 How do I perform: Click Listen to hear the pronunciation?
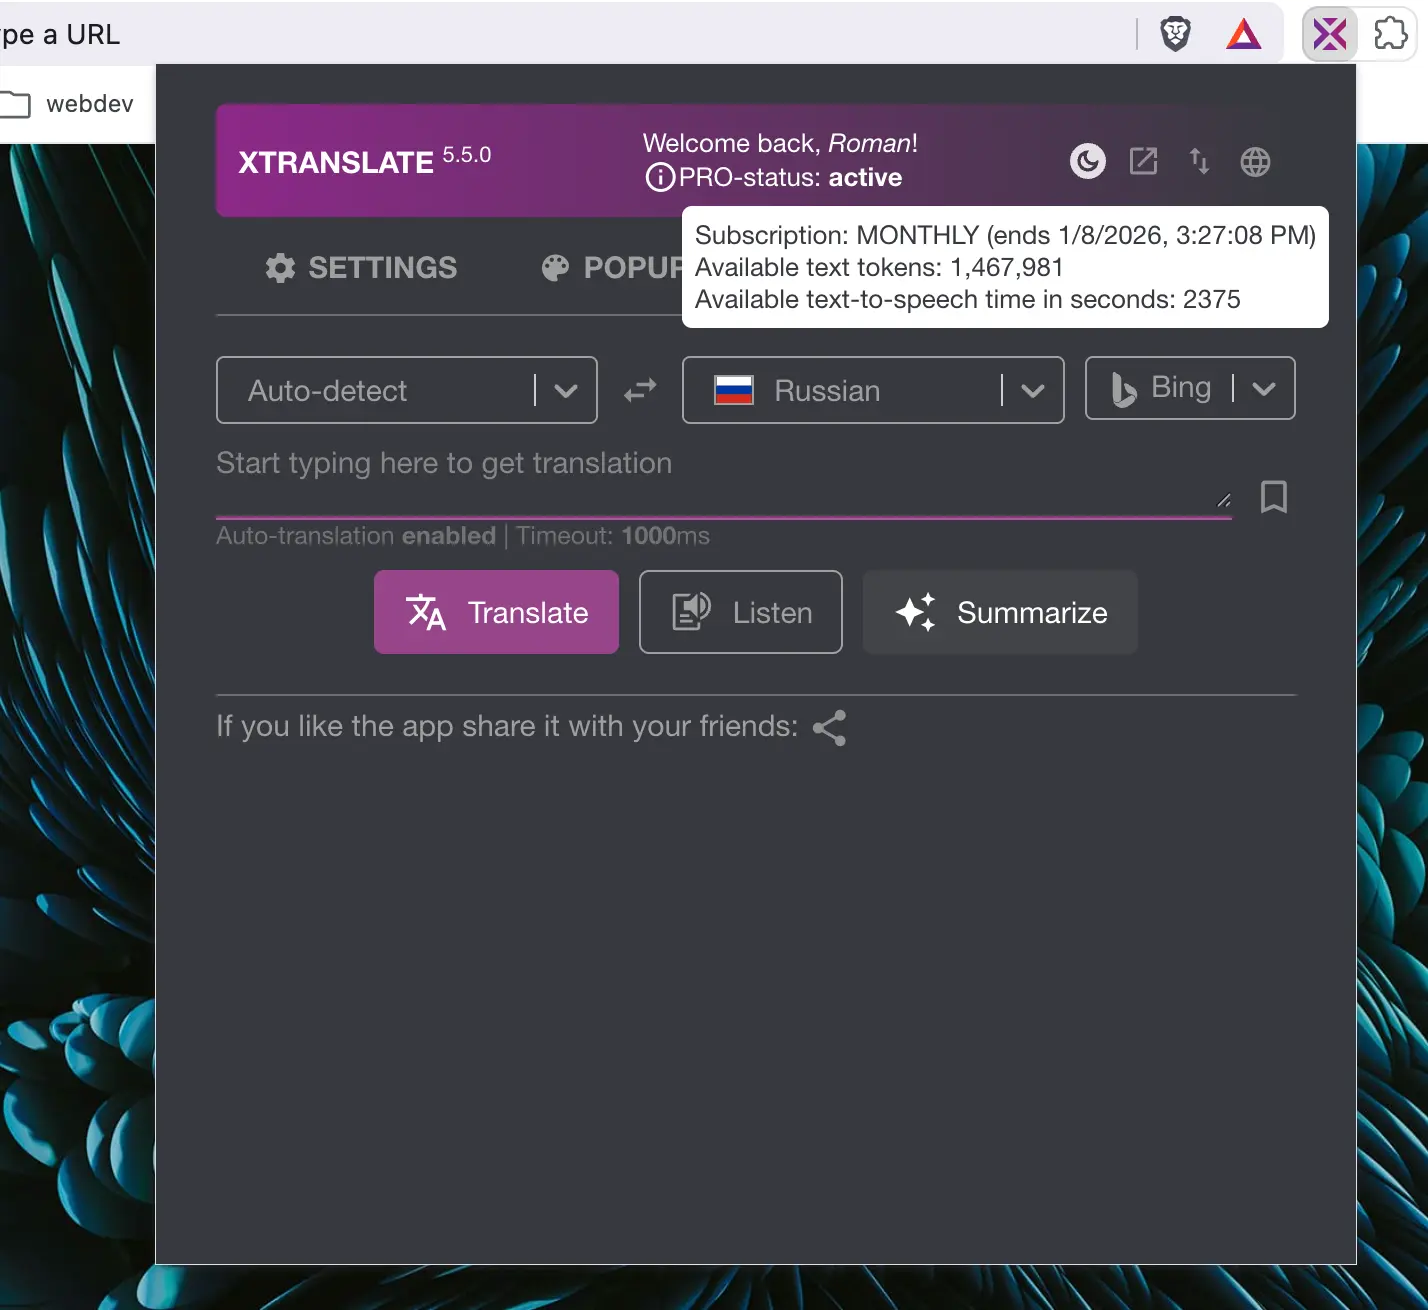click(740, 612)
